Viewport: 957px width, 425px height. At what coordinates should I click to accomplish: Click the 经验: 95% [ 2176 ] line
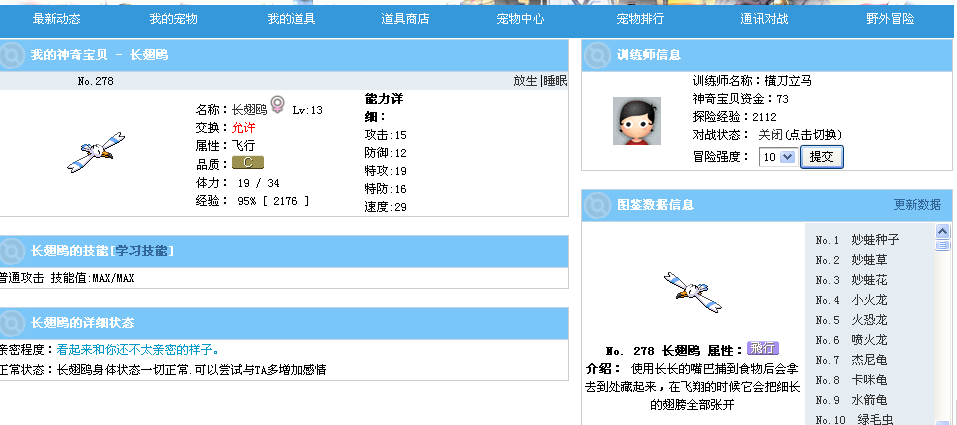(252, 201)
